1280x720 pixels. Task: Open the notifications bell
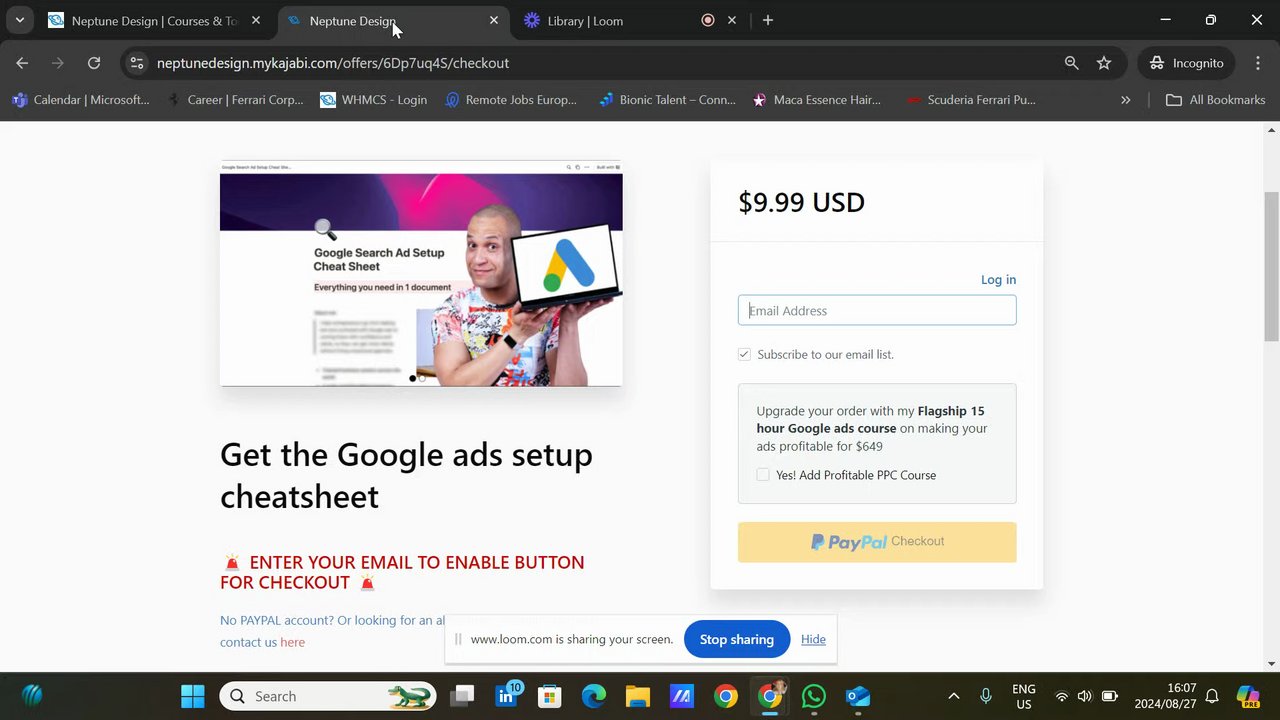1212,696
